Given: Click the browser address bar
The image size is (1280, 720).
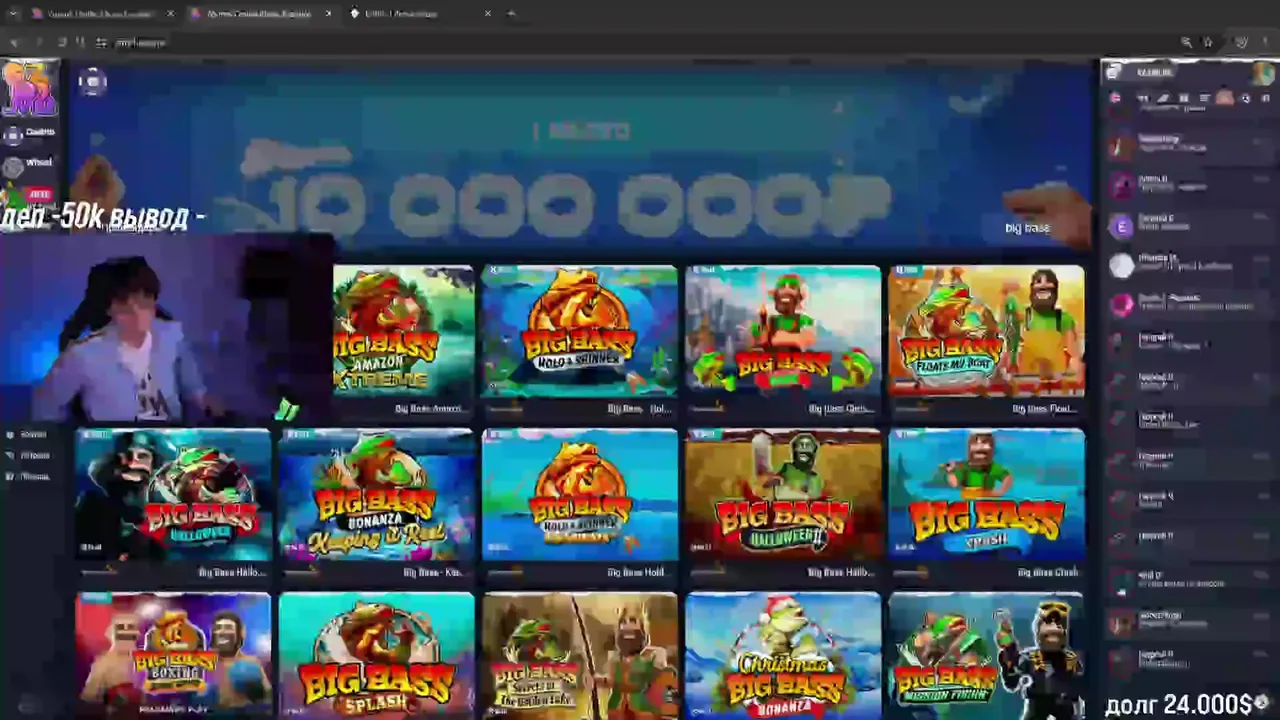Looking at the screenshot, I should point(640,43).
